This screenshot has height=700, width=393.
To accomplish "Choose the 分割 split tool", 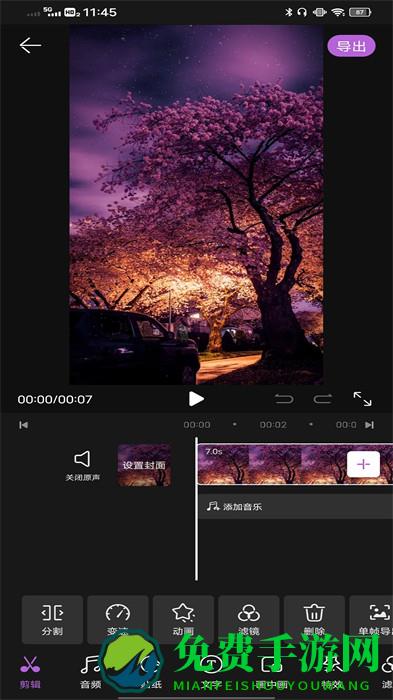I will point(52,619).
